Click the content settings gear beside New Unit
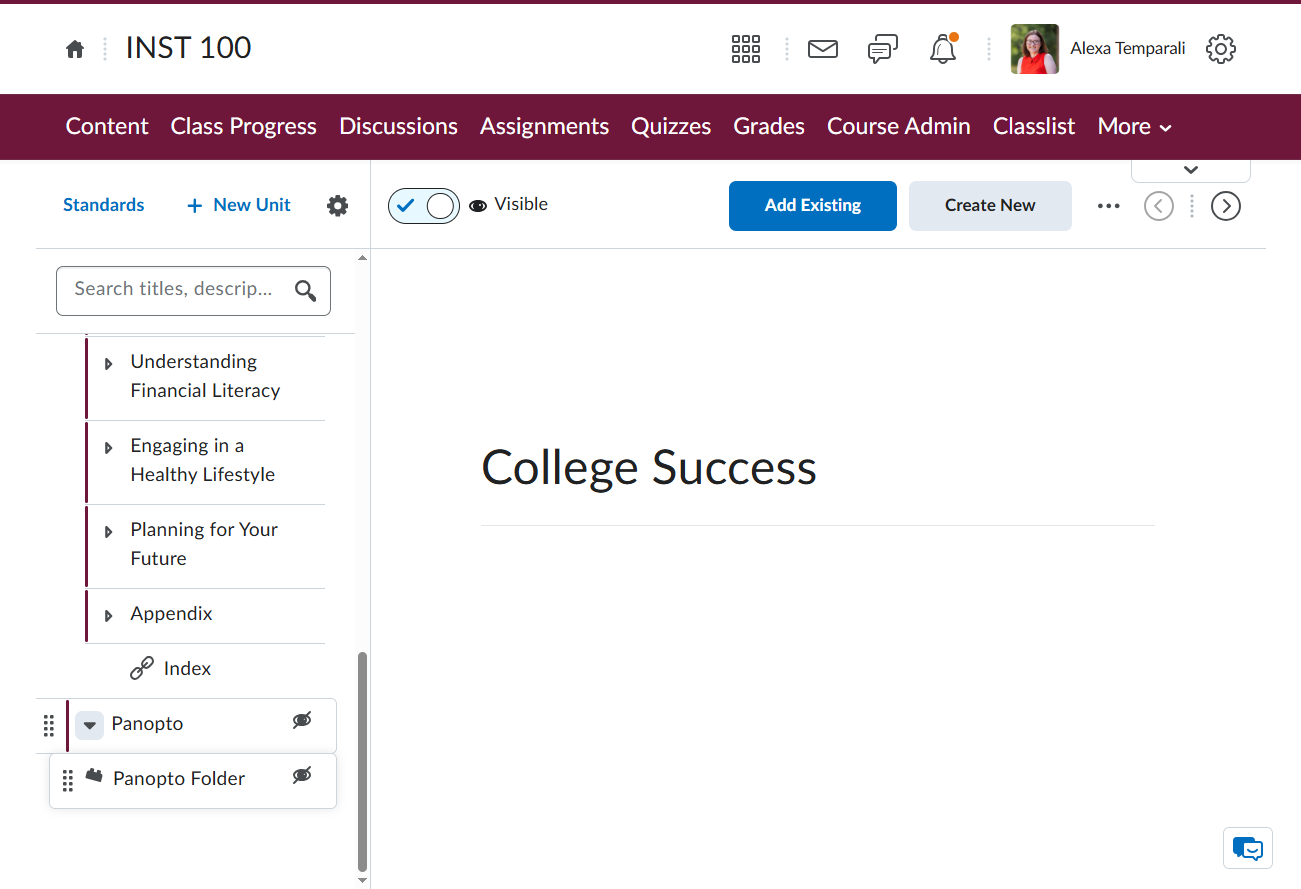Image resolution: width=1301 pixels, height=889 pixels. click(338, 206)
